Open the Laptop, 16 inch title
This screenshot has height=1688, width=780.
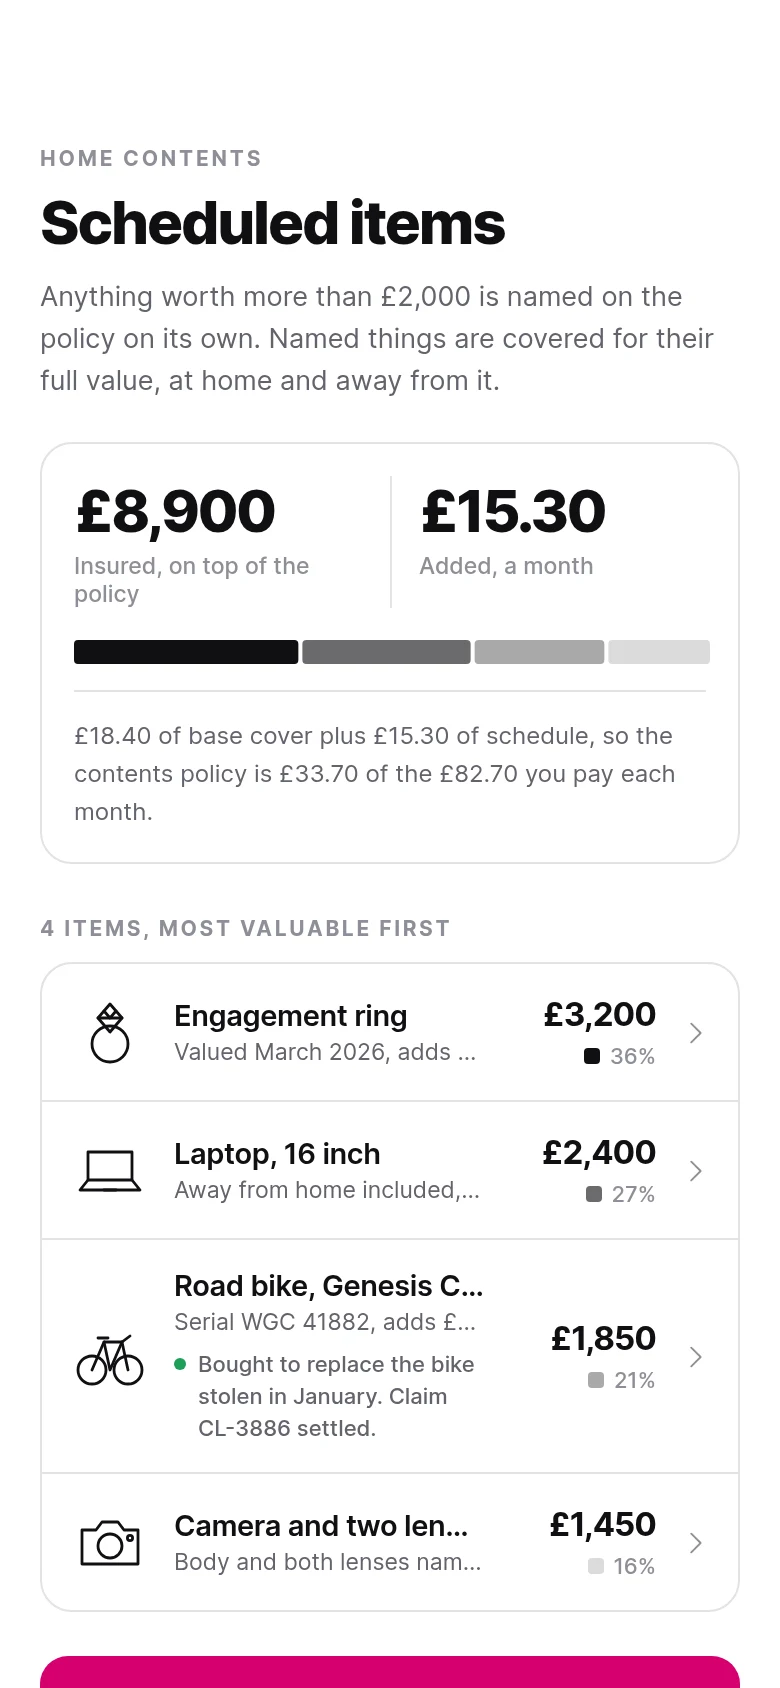pos(277,1154)
